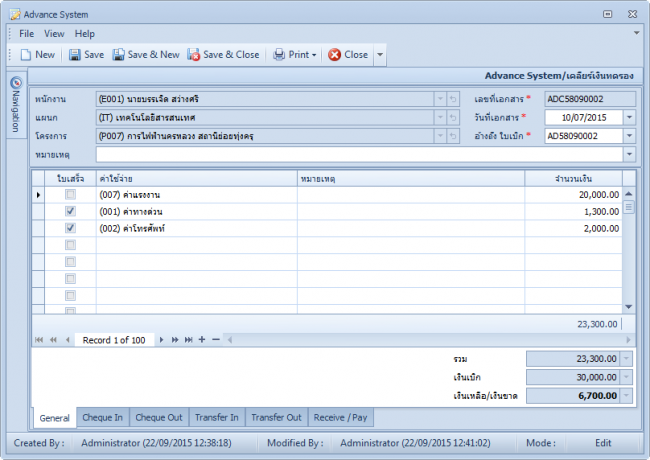
Task: Switch to the Transfer In tab
Action: [x=217, y=417]
